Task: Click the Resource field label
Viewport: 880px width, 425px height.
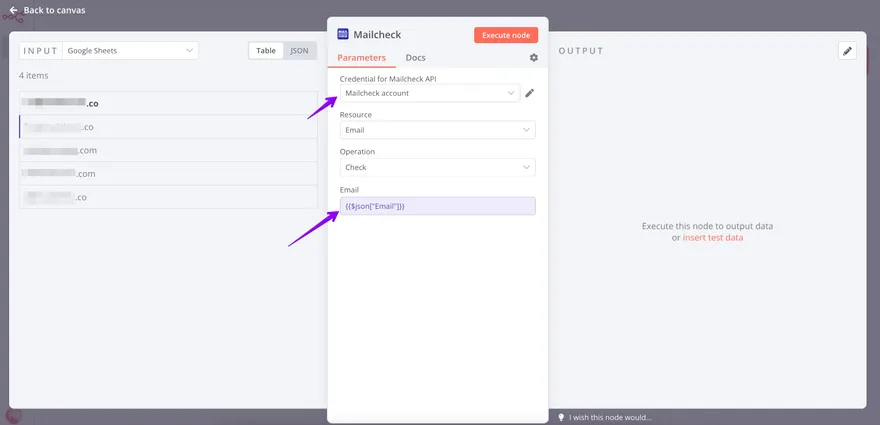Action: click(x=356, y=115)
